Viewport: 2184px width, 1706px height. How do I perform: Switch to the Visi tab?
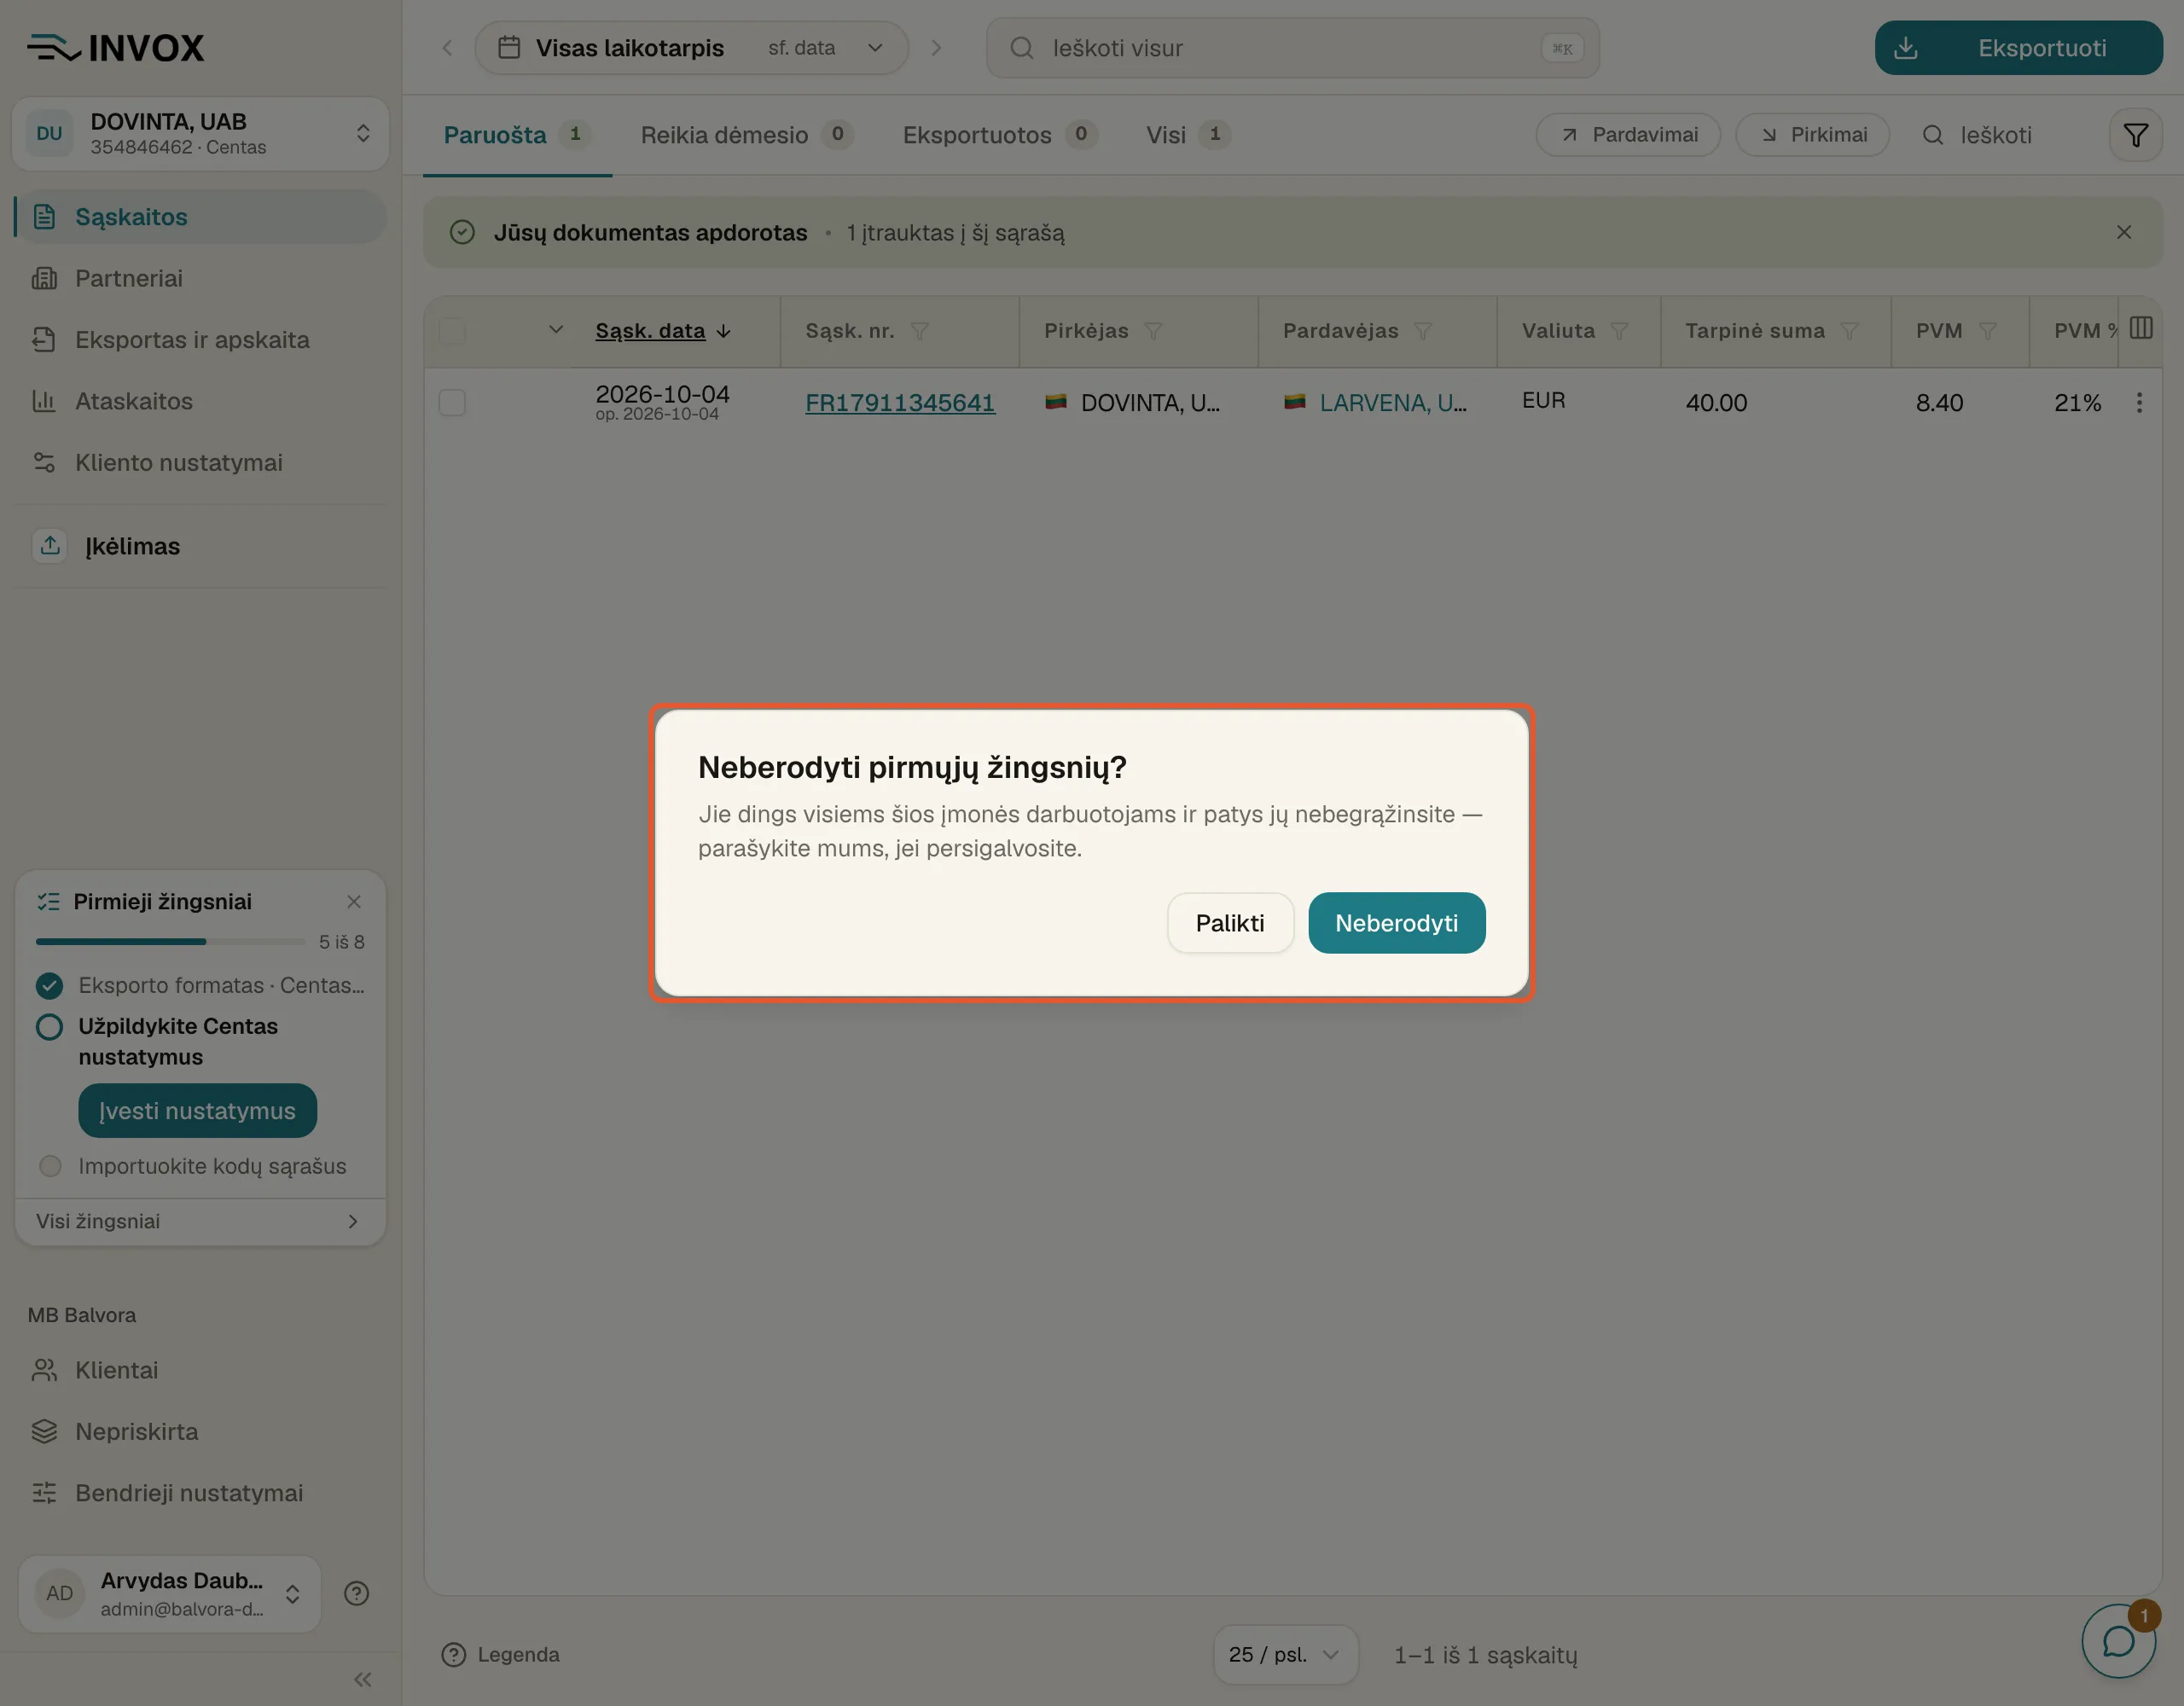1188,135
